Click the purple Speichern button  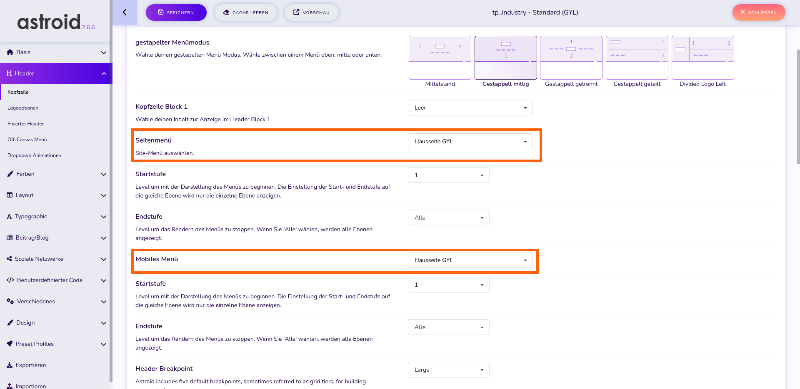point(176,12)
